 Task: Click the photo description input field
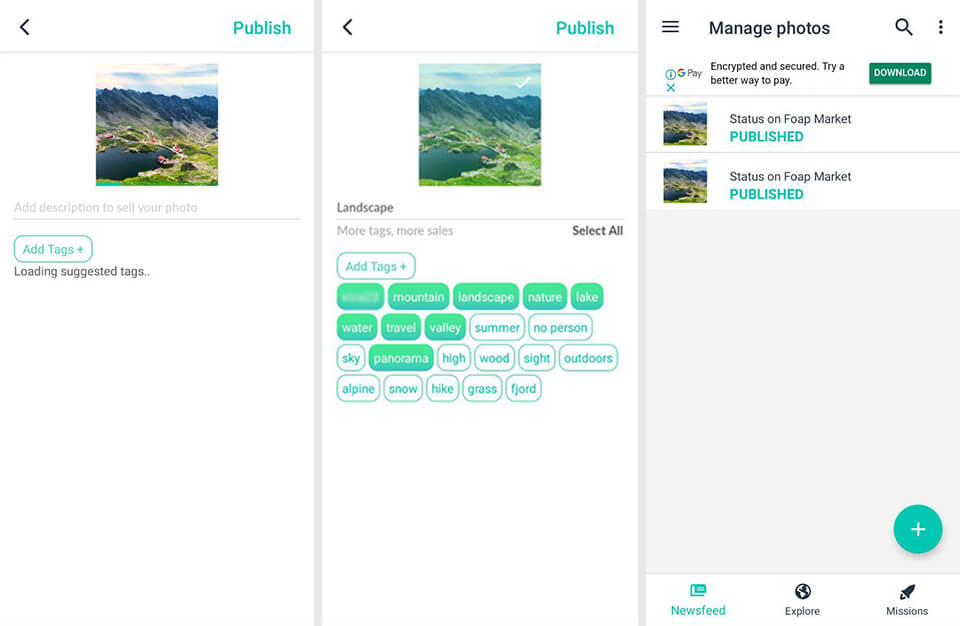(155, 207)
